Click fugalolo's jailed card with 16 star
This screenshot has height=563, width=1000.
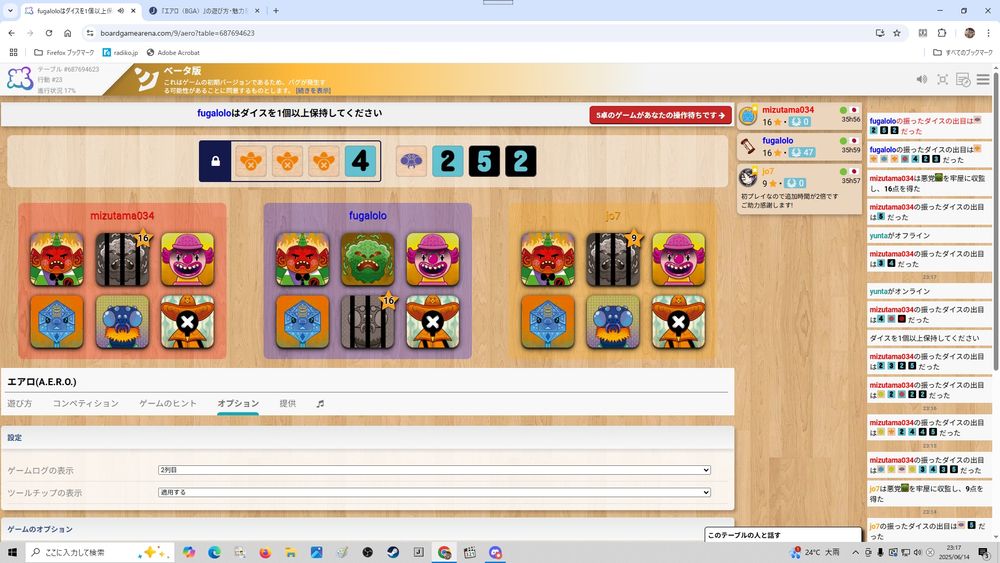click(x=367, y=322)
